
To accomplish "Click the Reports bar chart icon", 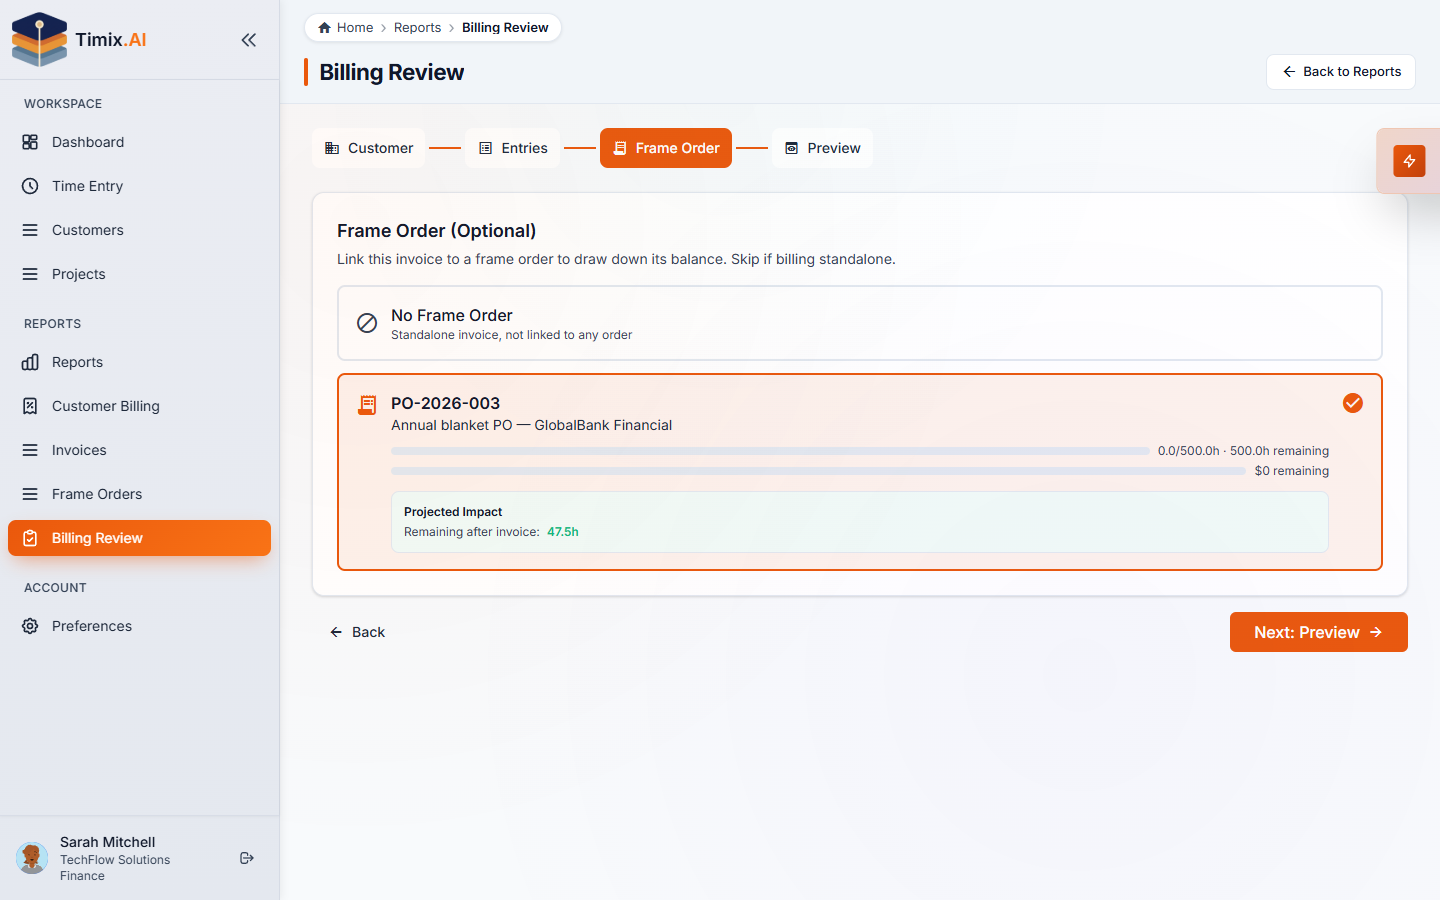I will (x=30, y=362).
